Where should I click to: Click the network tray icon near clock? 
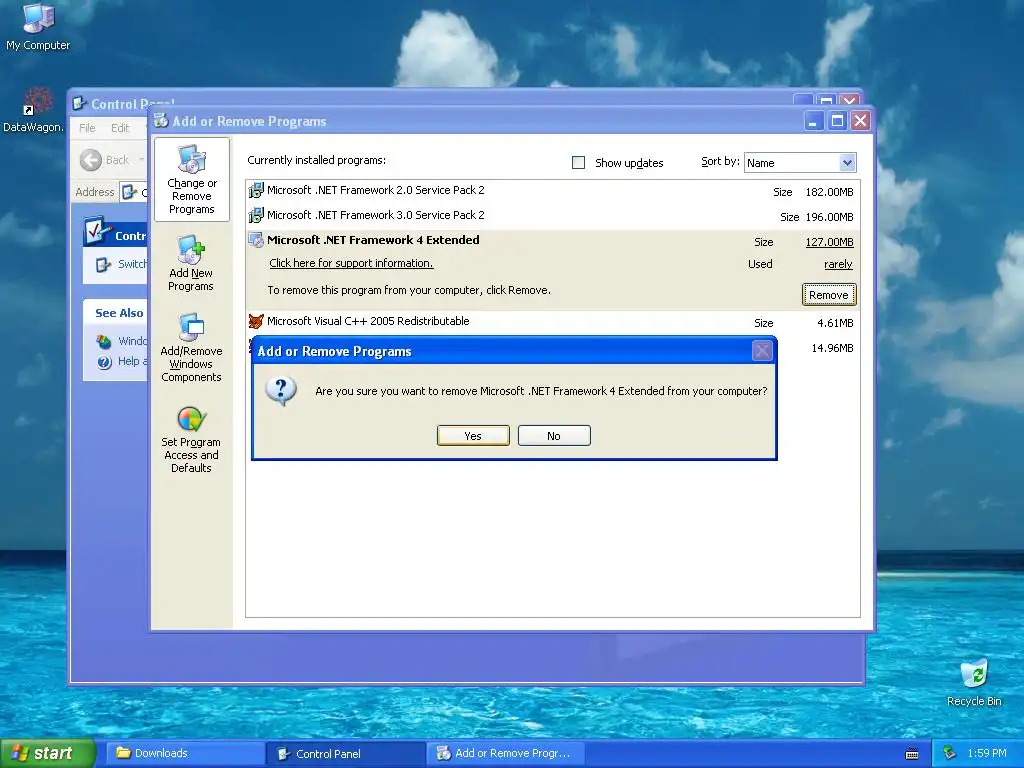[950, 754]
